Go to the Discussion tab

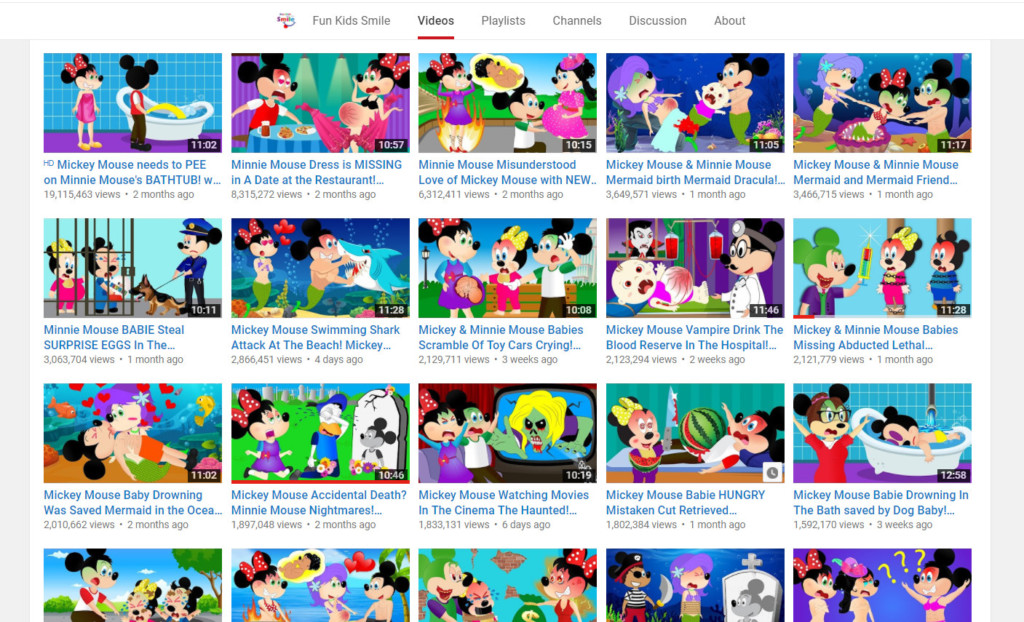click(x=657, y=20)
